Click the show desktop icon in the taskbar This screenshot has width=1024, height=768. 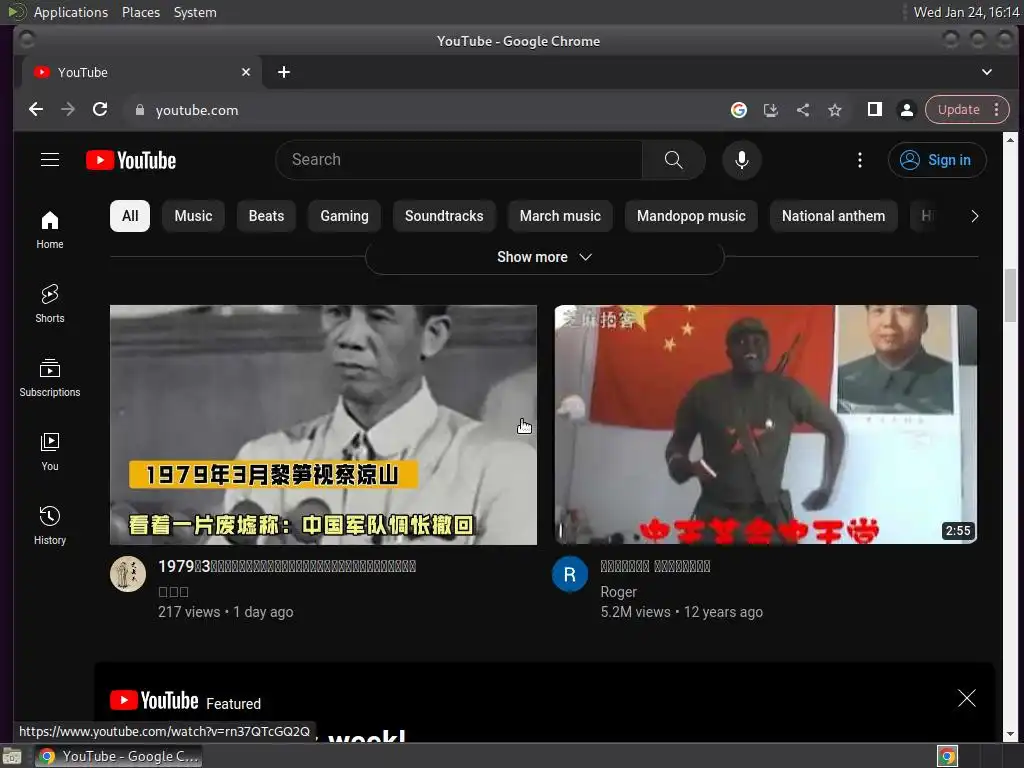(x=12, y=757)
